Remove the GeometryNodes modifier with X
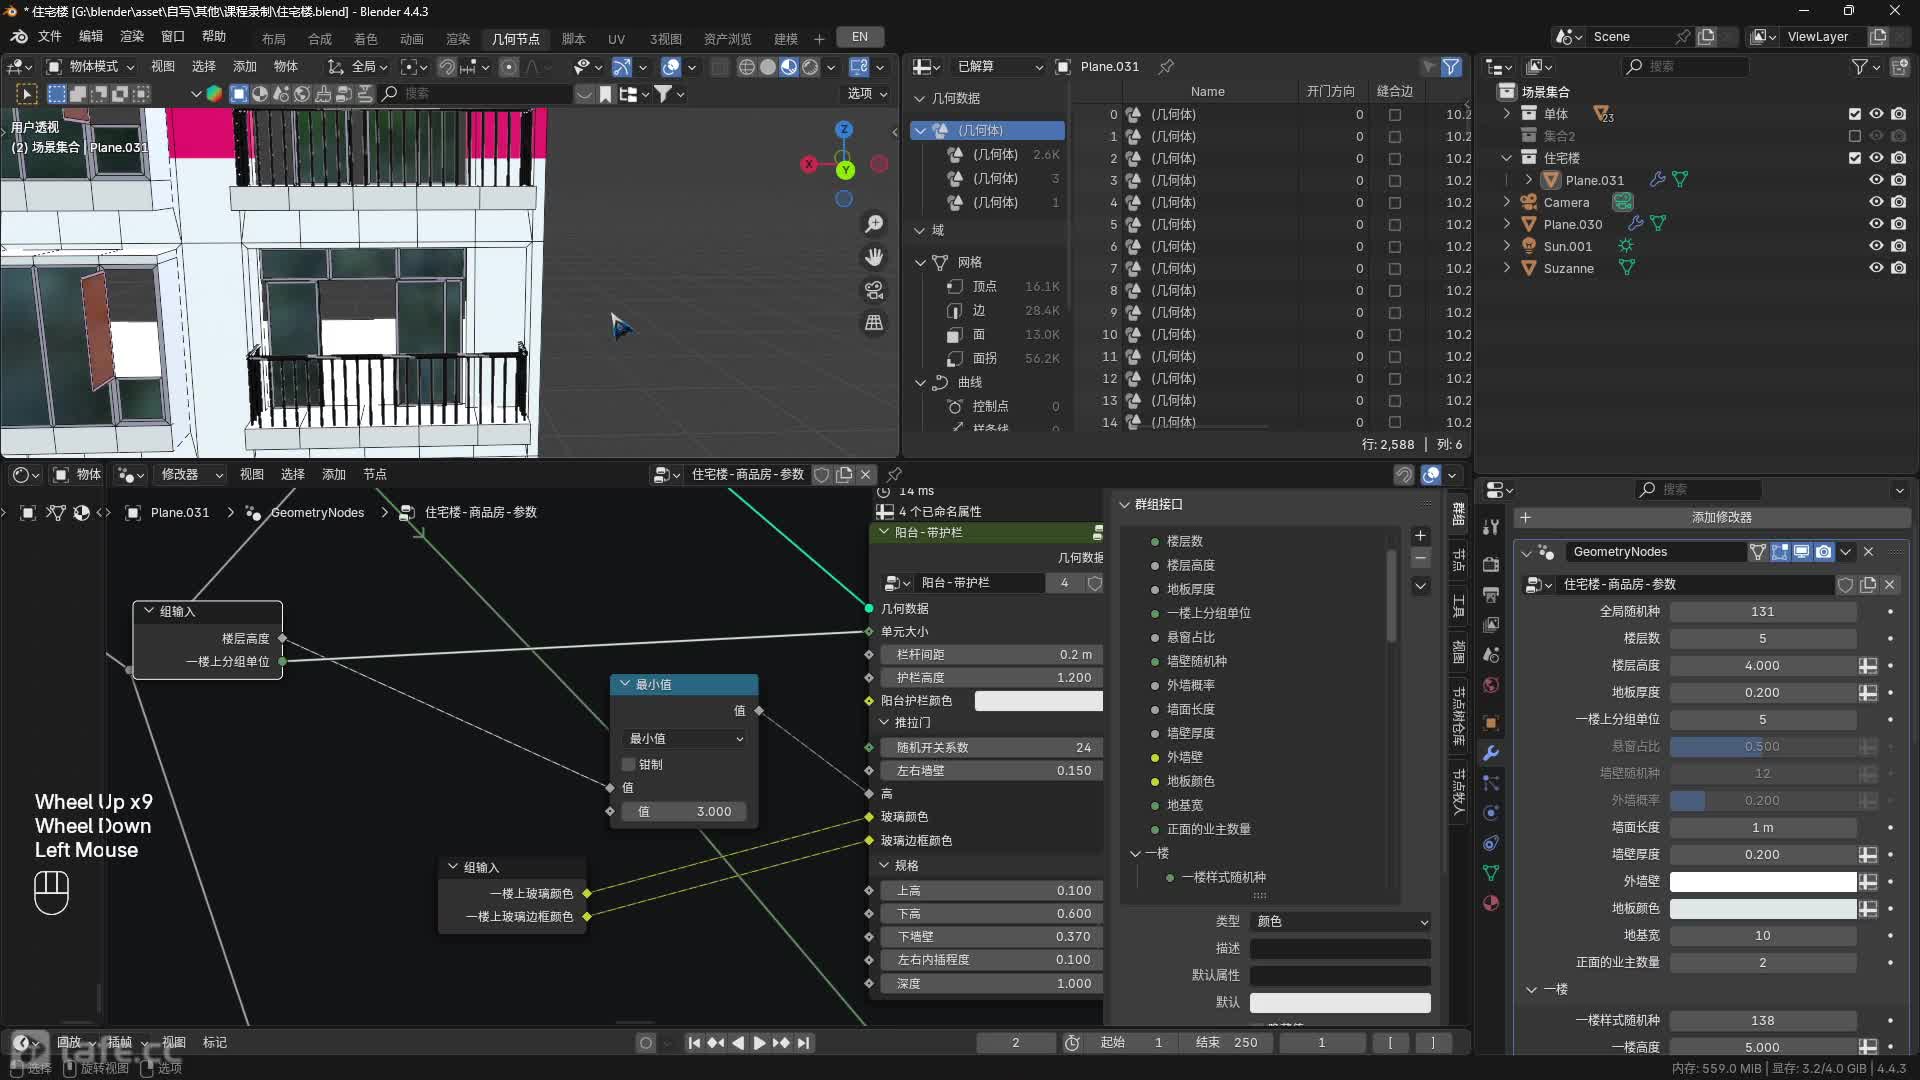Image resolution: width=1920 pixels, height=1080 pixels. pyautogui.click(x=1868, y=552)
